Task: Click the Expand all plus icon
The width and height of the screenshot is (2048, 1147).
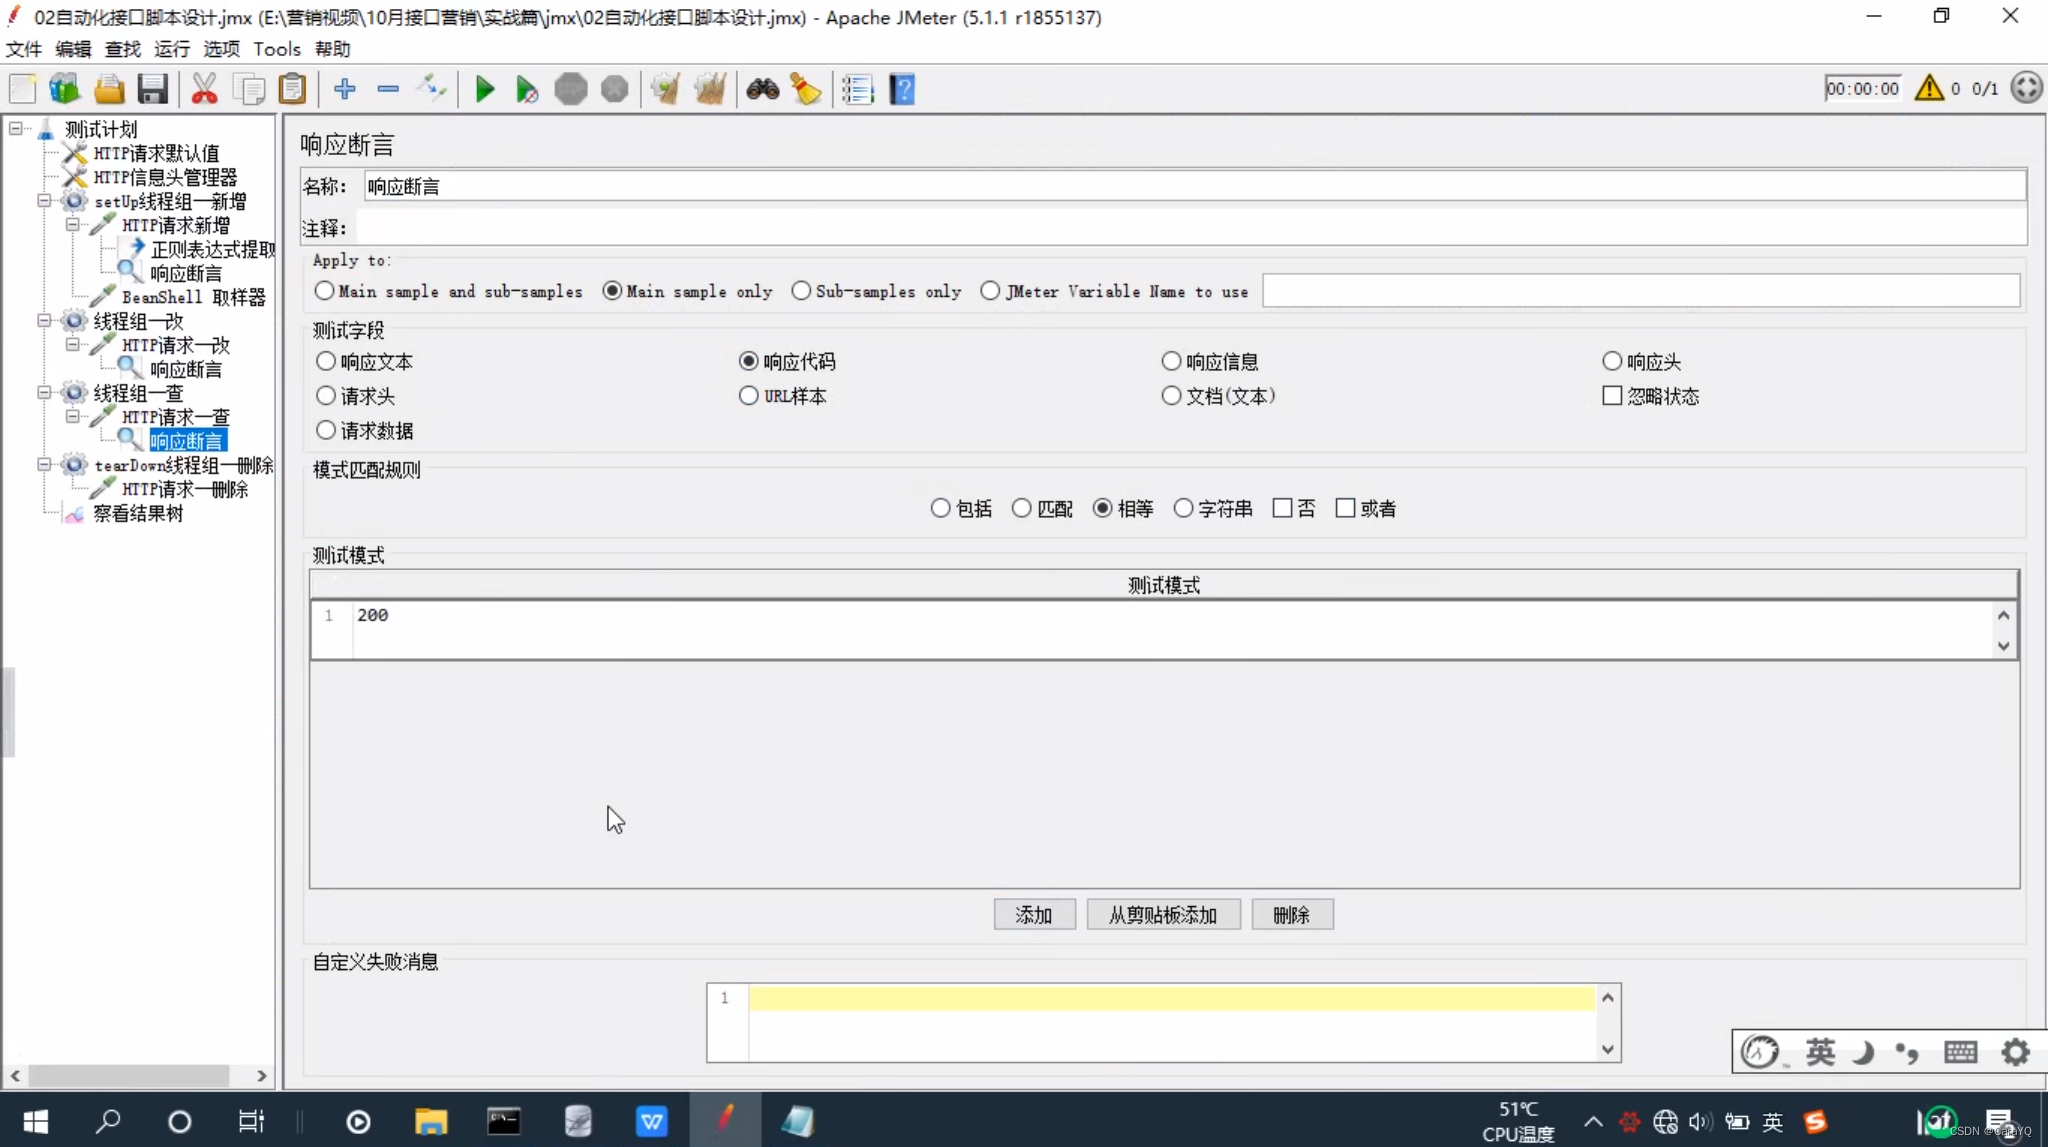Action: 345,89
